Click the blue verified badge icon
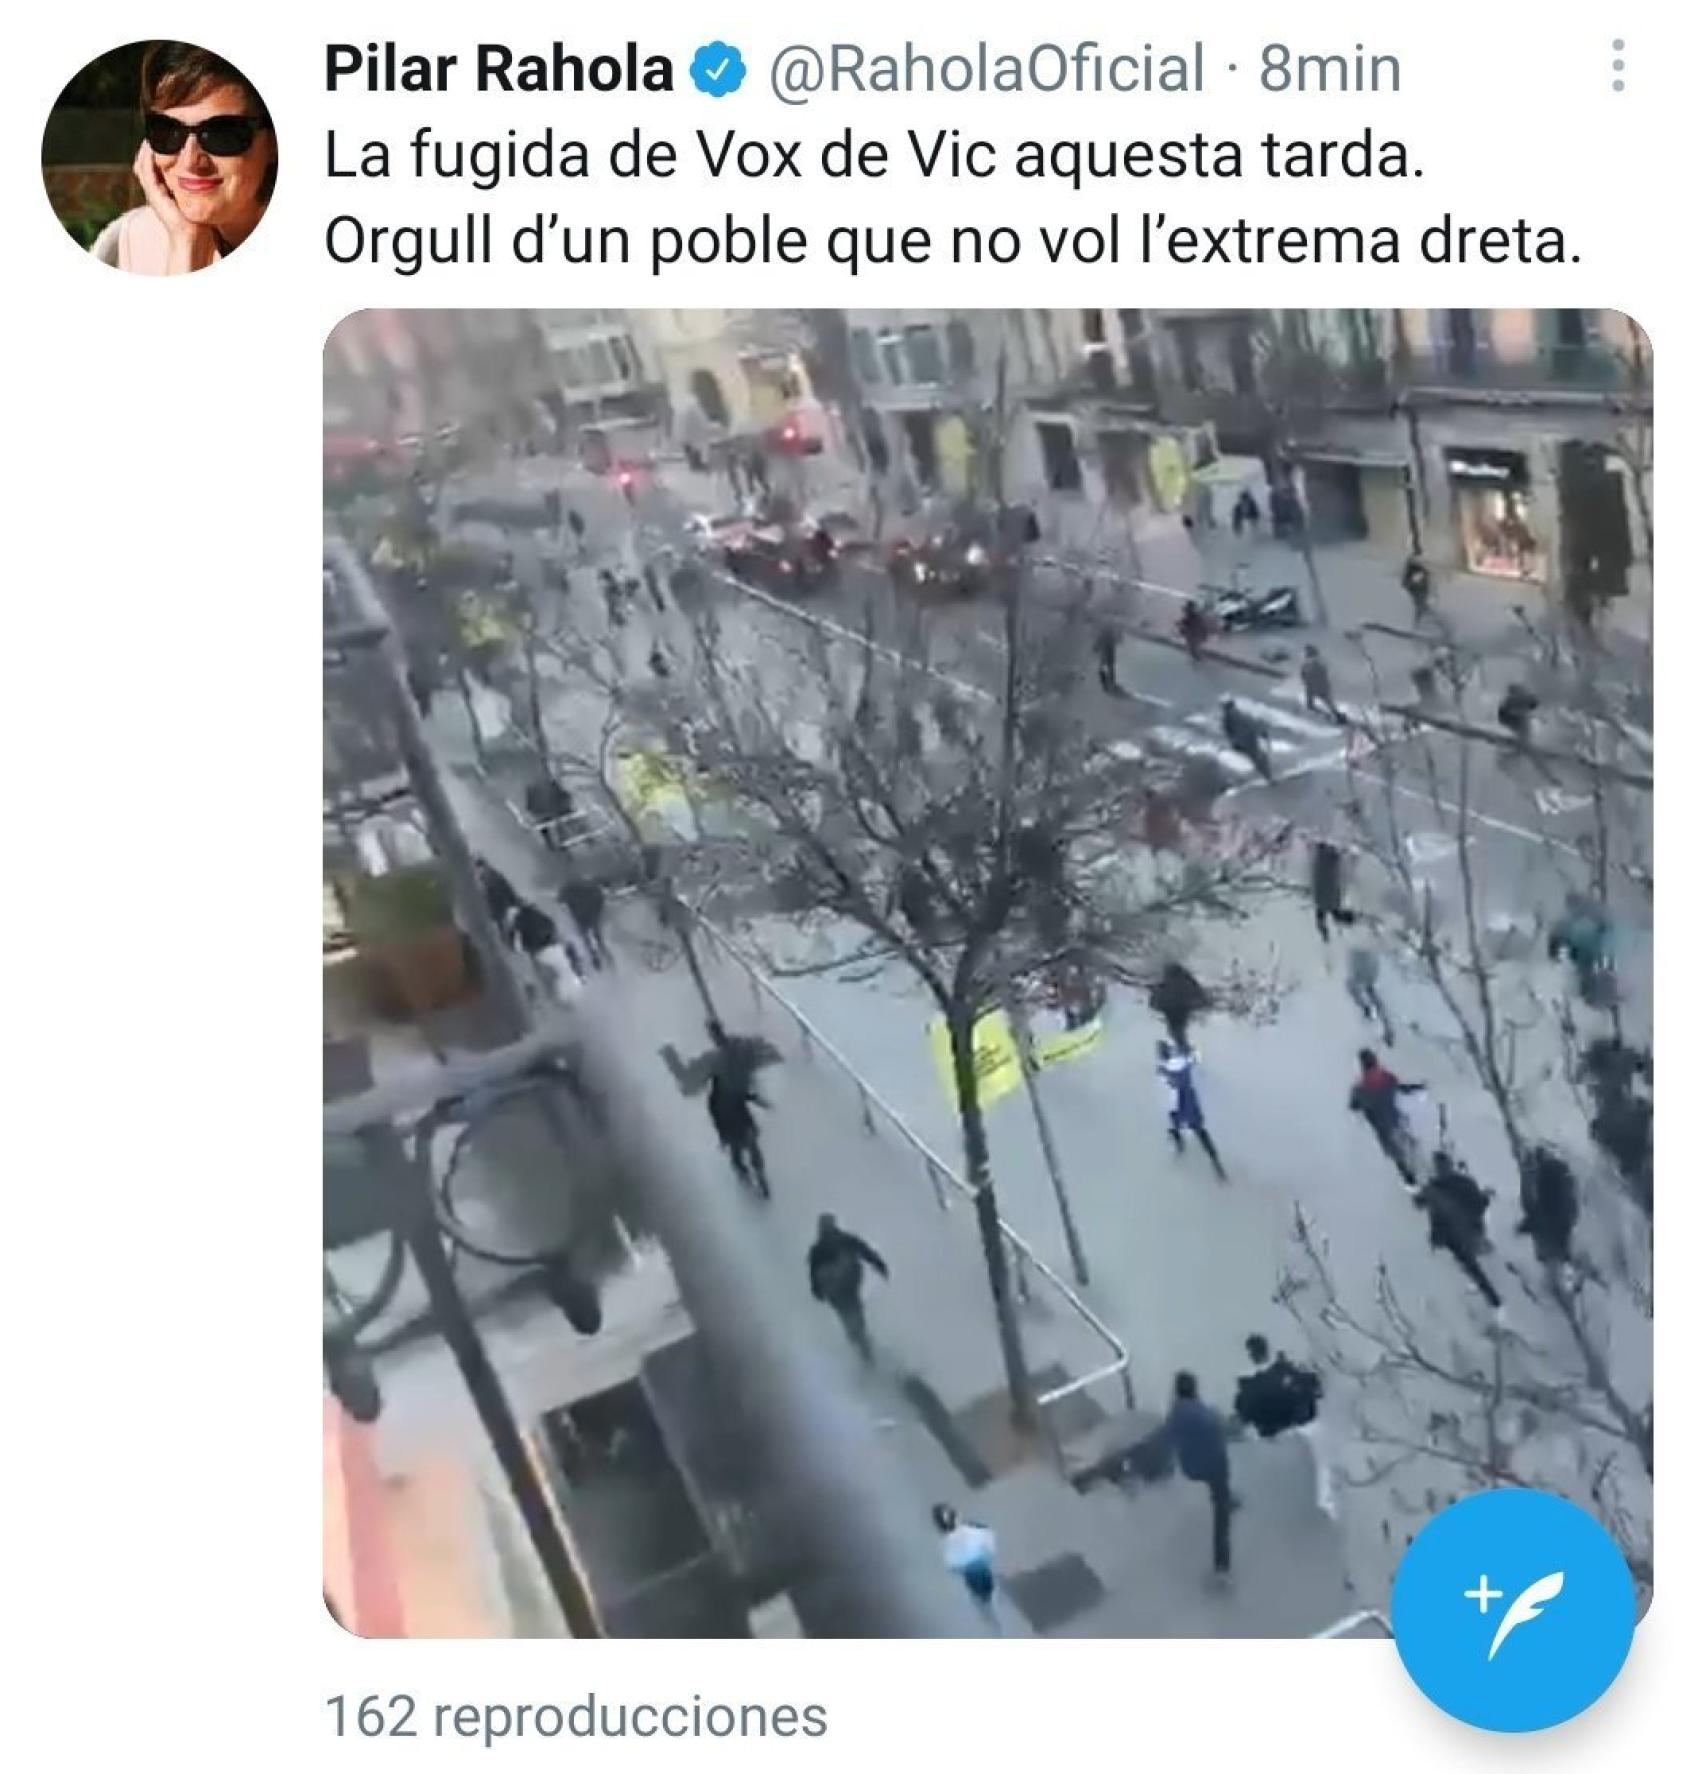 point(720,70)
